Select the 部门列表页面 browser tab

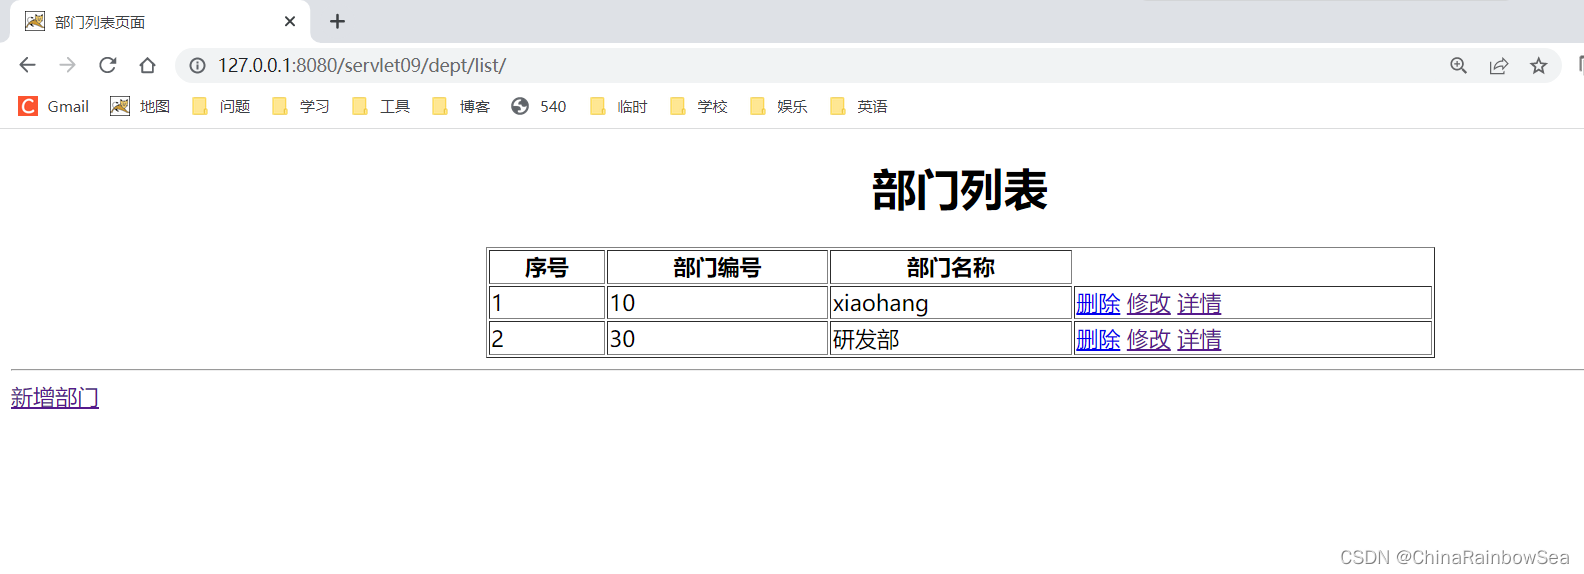point(160,22)
